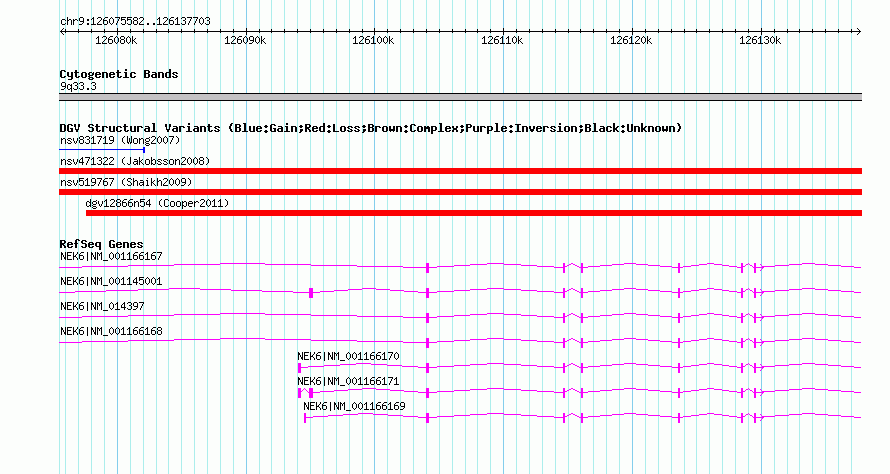Open the NEK6|NM_014397 transcript label

(x=102, y=307)
